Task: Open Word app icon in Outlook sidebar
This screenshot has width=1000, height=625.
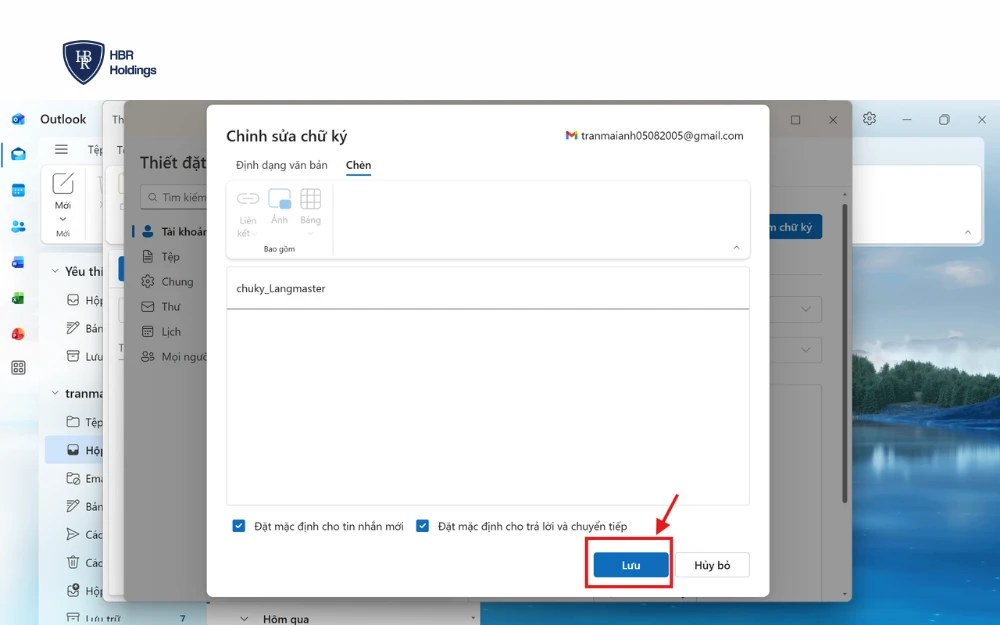Action: click(x=18, y=262)
